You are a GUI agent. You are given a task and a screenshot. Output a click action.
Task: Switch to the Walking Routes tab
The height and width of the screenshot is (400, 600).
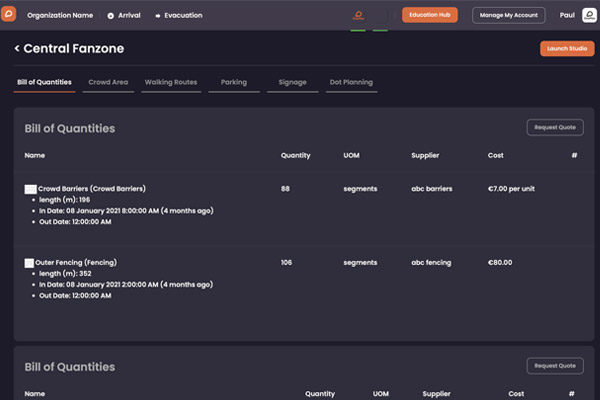coord(171,82)
